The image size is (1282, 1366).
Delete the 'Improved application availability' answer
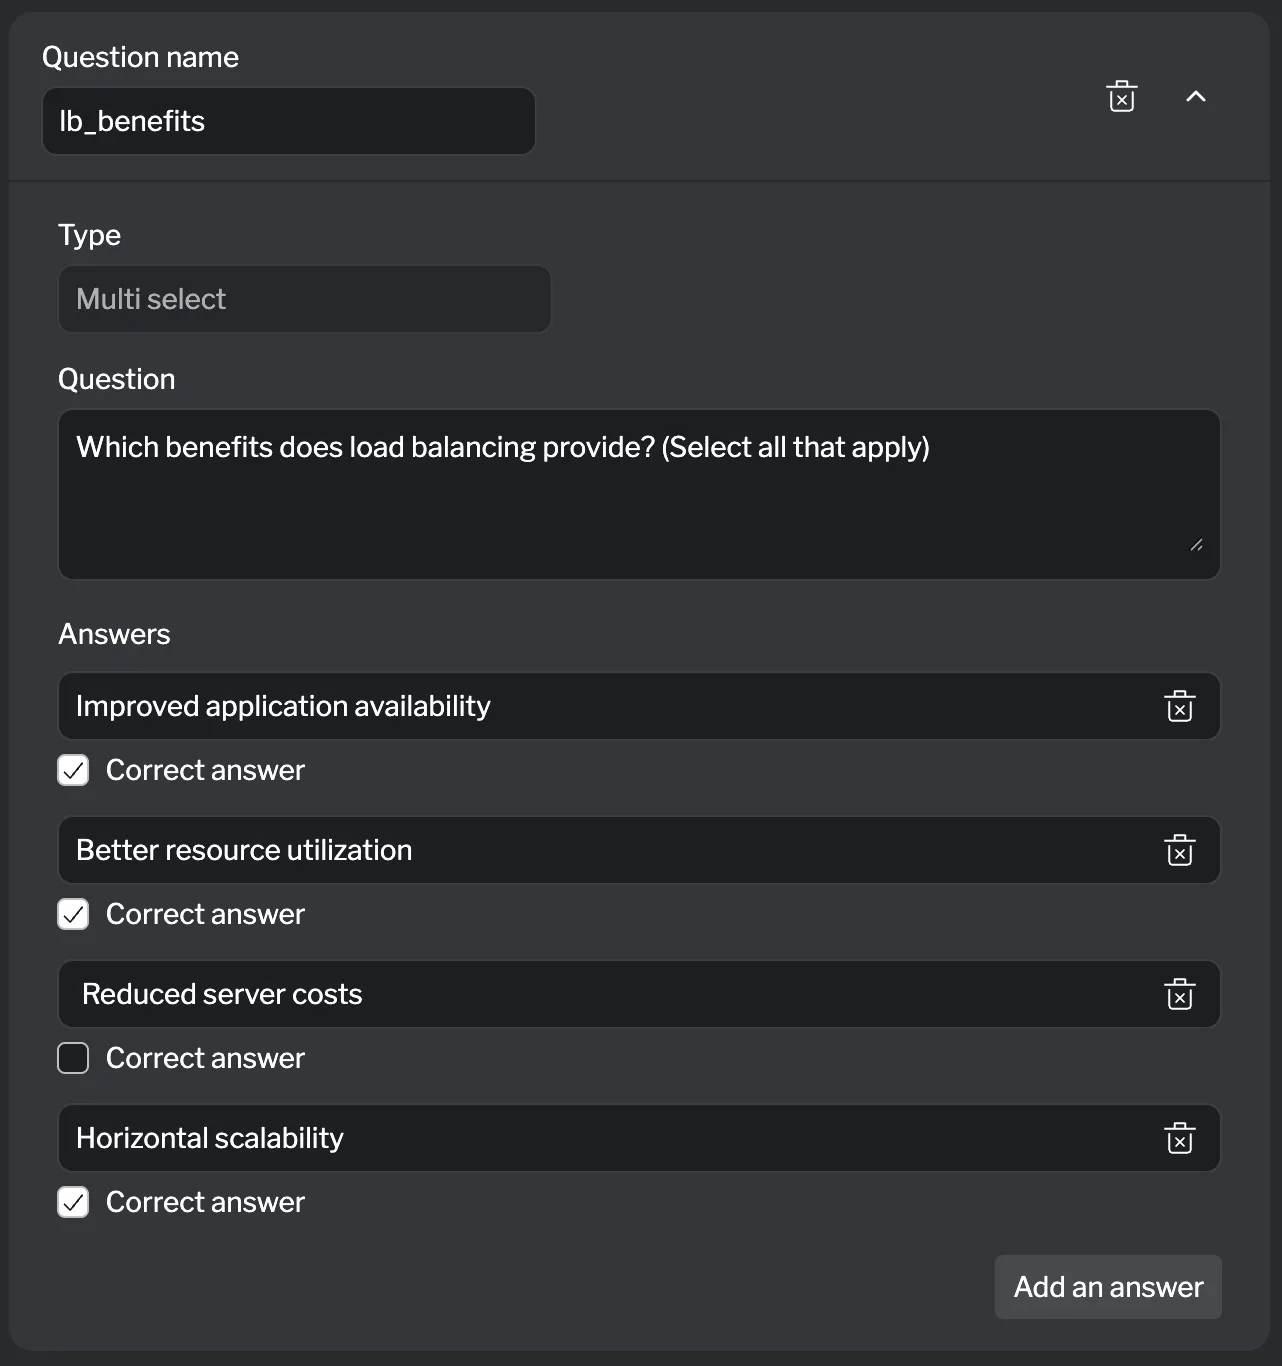pyautogui.click(x=1180, y=706)
